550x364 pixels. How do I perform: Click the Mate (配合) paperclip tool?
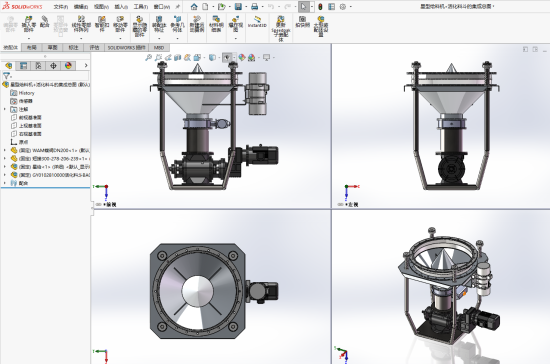click(x=45, y=21)
